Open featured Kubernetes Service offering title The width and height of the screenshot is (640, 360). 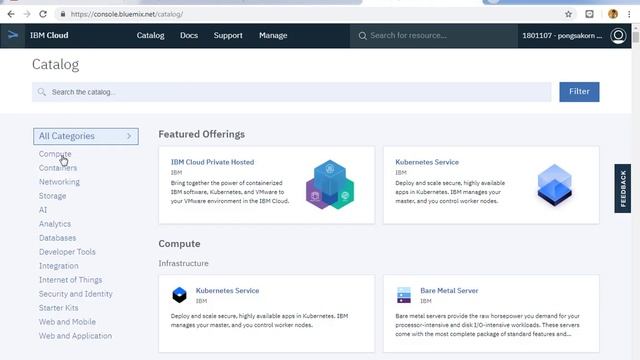click(427, 162)
